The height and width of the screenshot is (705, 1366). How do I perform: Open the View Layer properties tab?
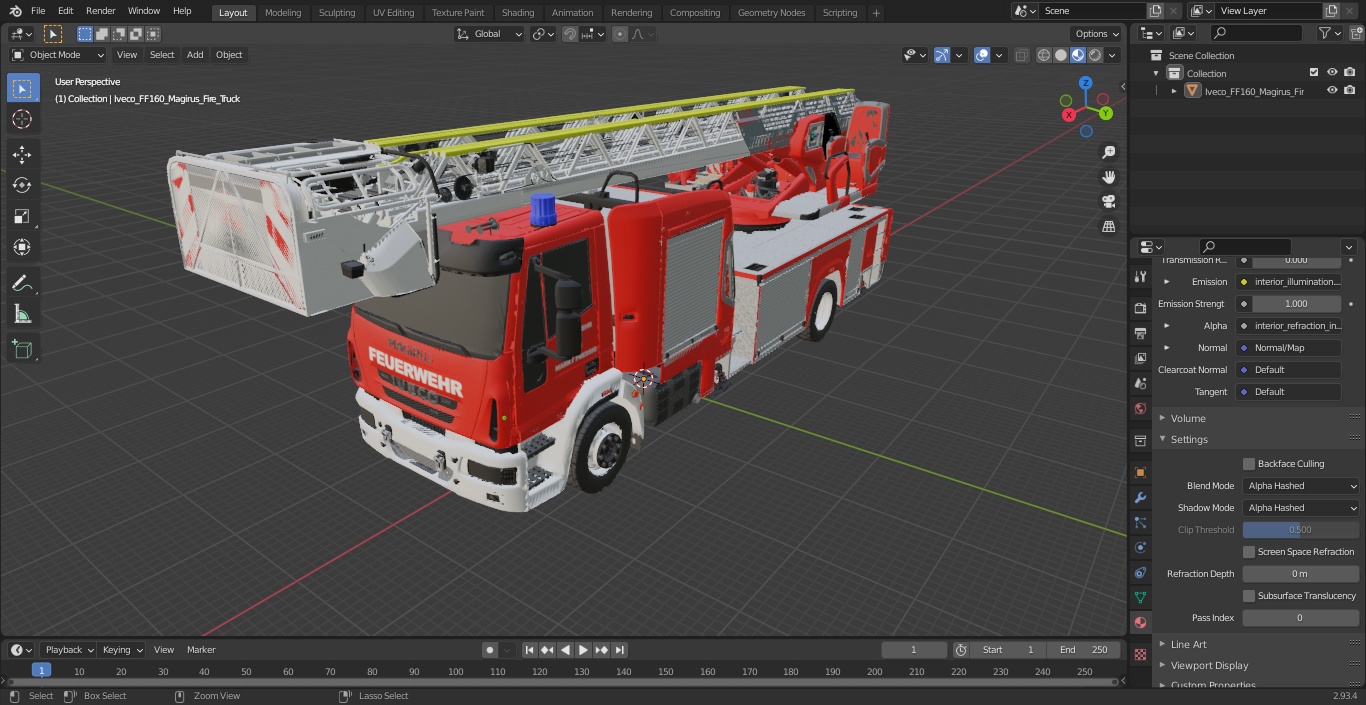(x=1140, y=358)
